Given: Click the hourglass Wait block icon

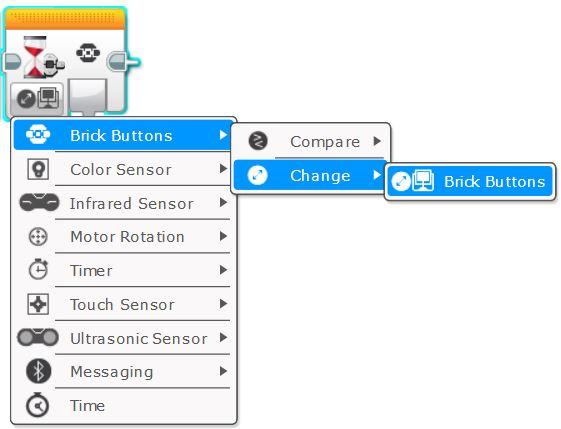Looking at the screenshot, I should [36, 57].
